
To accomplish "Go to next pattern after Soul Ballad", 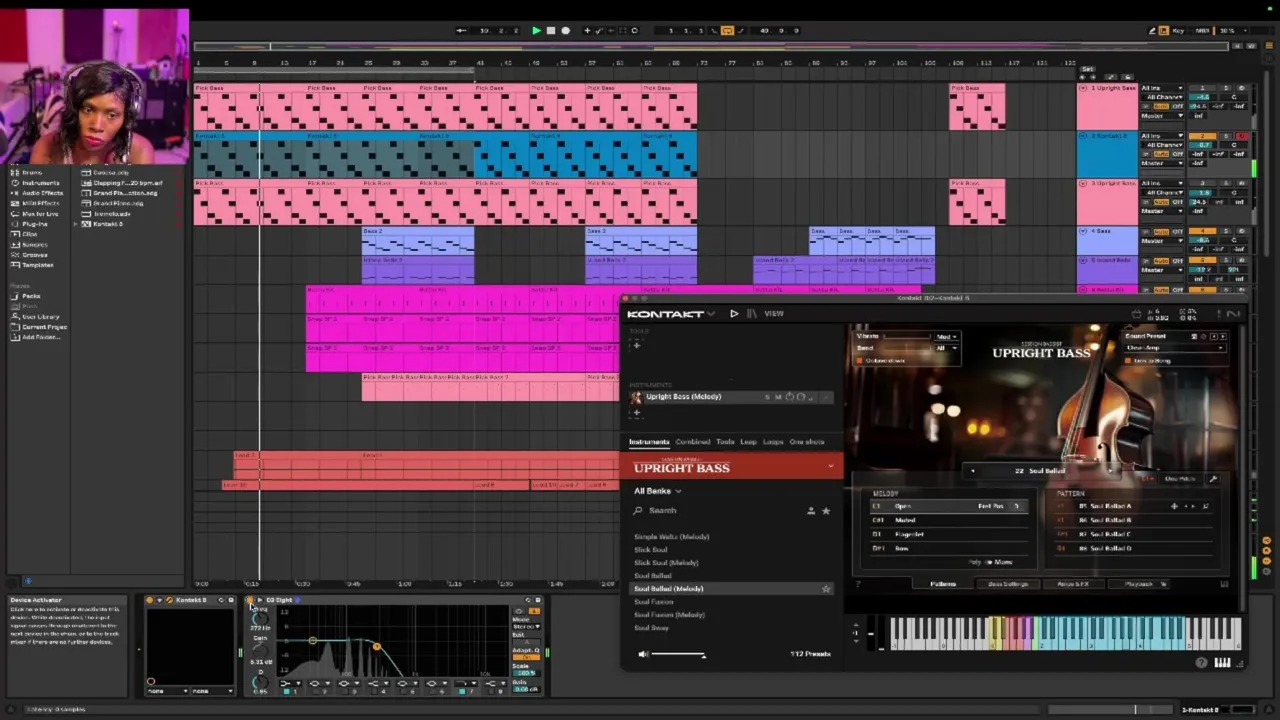I will coord(1111,471).
